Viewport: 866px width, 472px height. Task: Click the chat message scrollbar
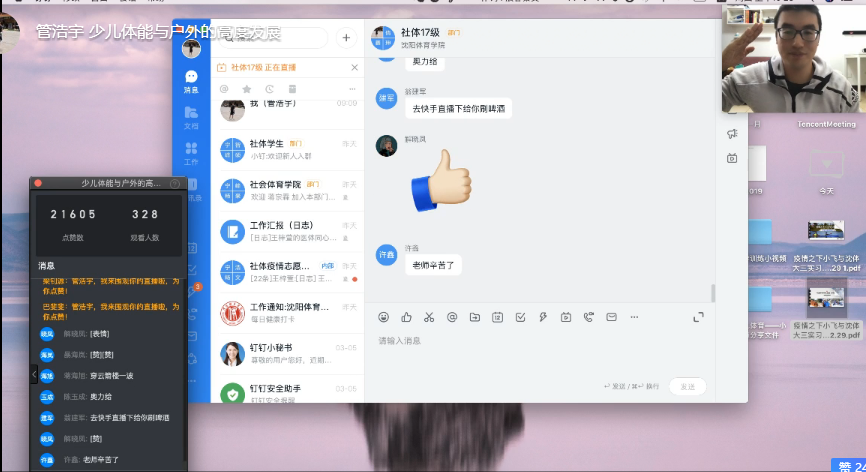coord(713,292)
